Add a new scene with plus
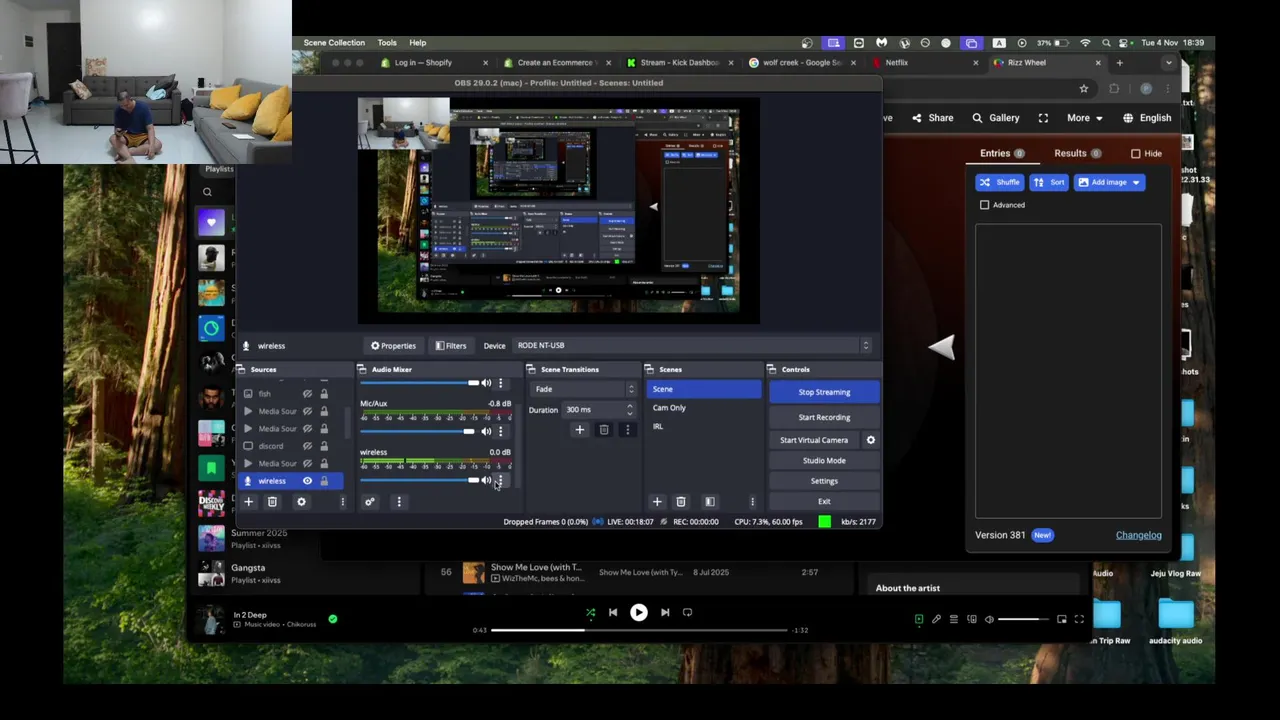This screenshot has height=720, width=1280. [x=657, y=502]
